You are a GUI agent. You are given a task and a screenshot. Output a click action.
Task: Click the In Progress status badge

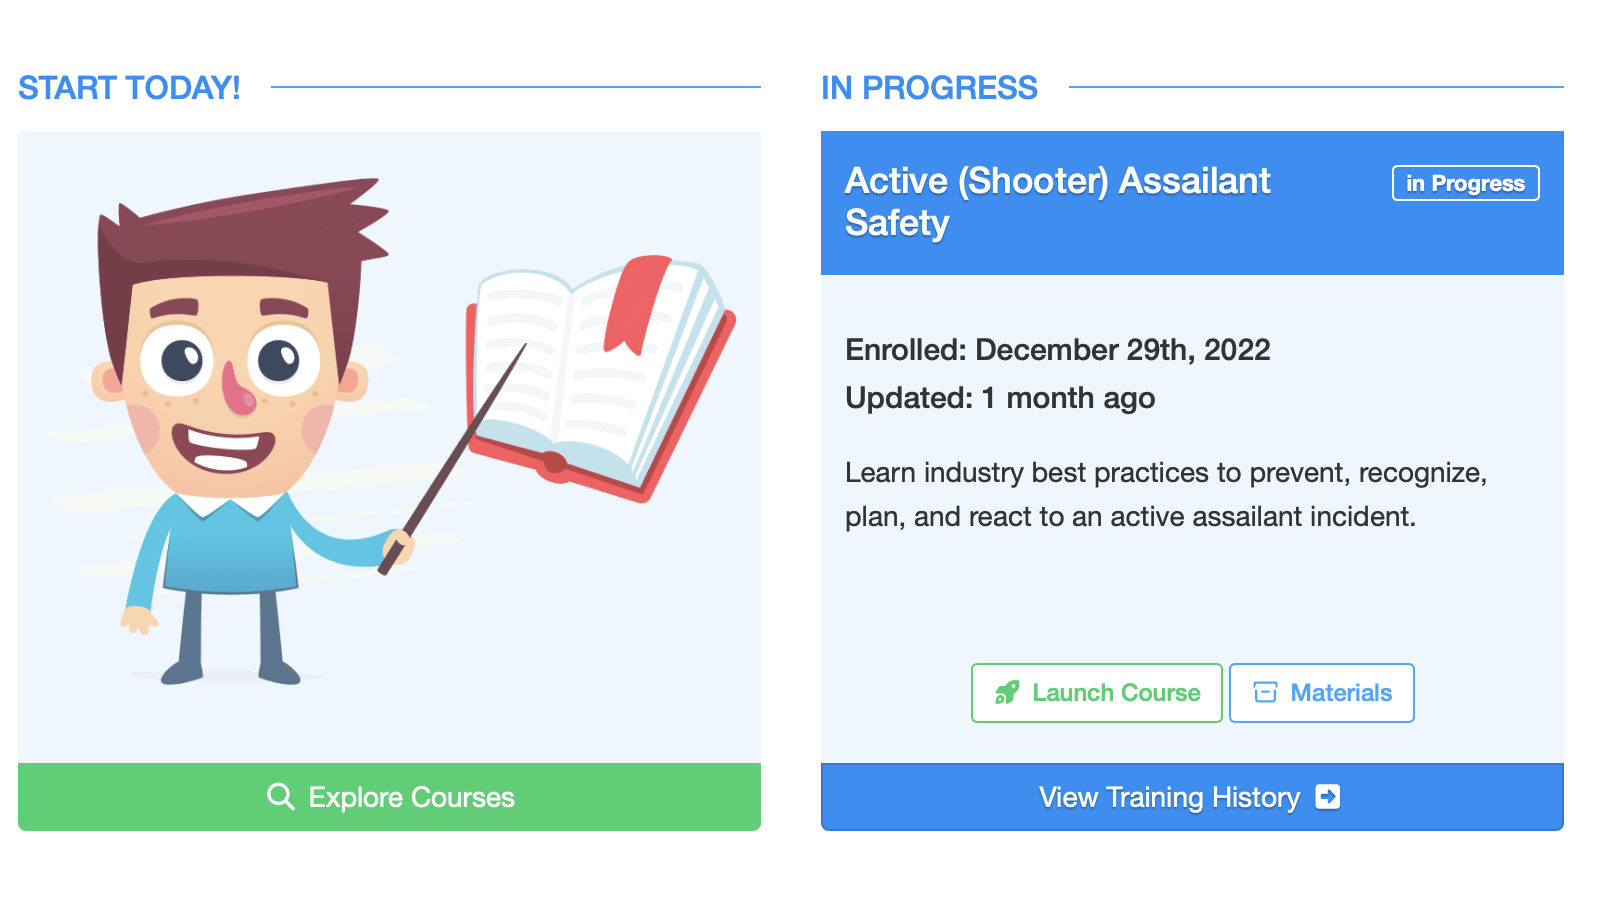coord(1465,183)
